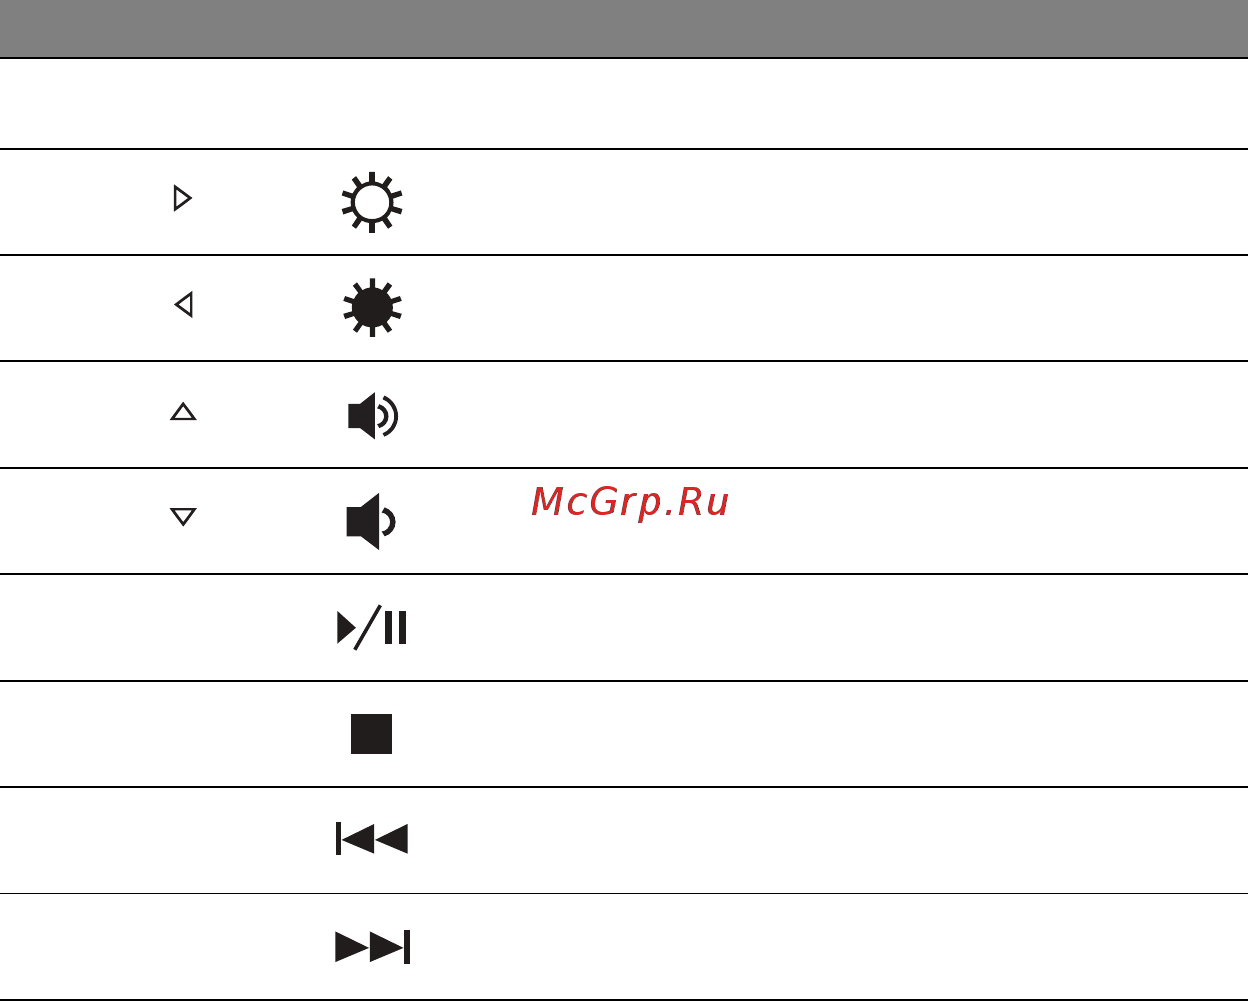
Task: Click the play/pause media icon
Action: [x=372, y=627]
